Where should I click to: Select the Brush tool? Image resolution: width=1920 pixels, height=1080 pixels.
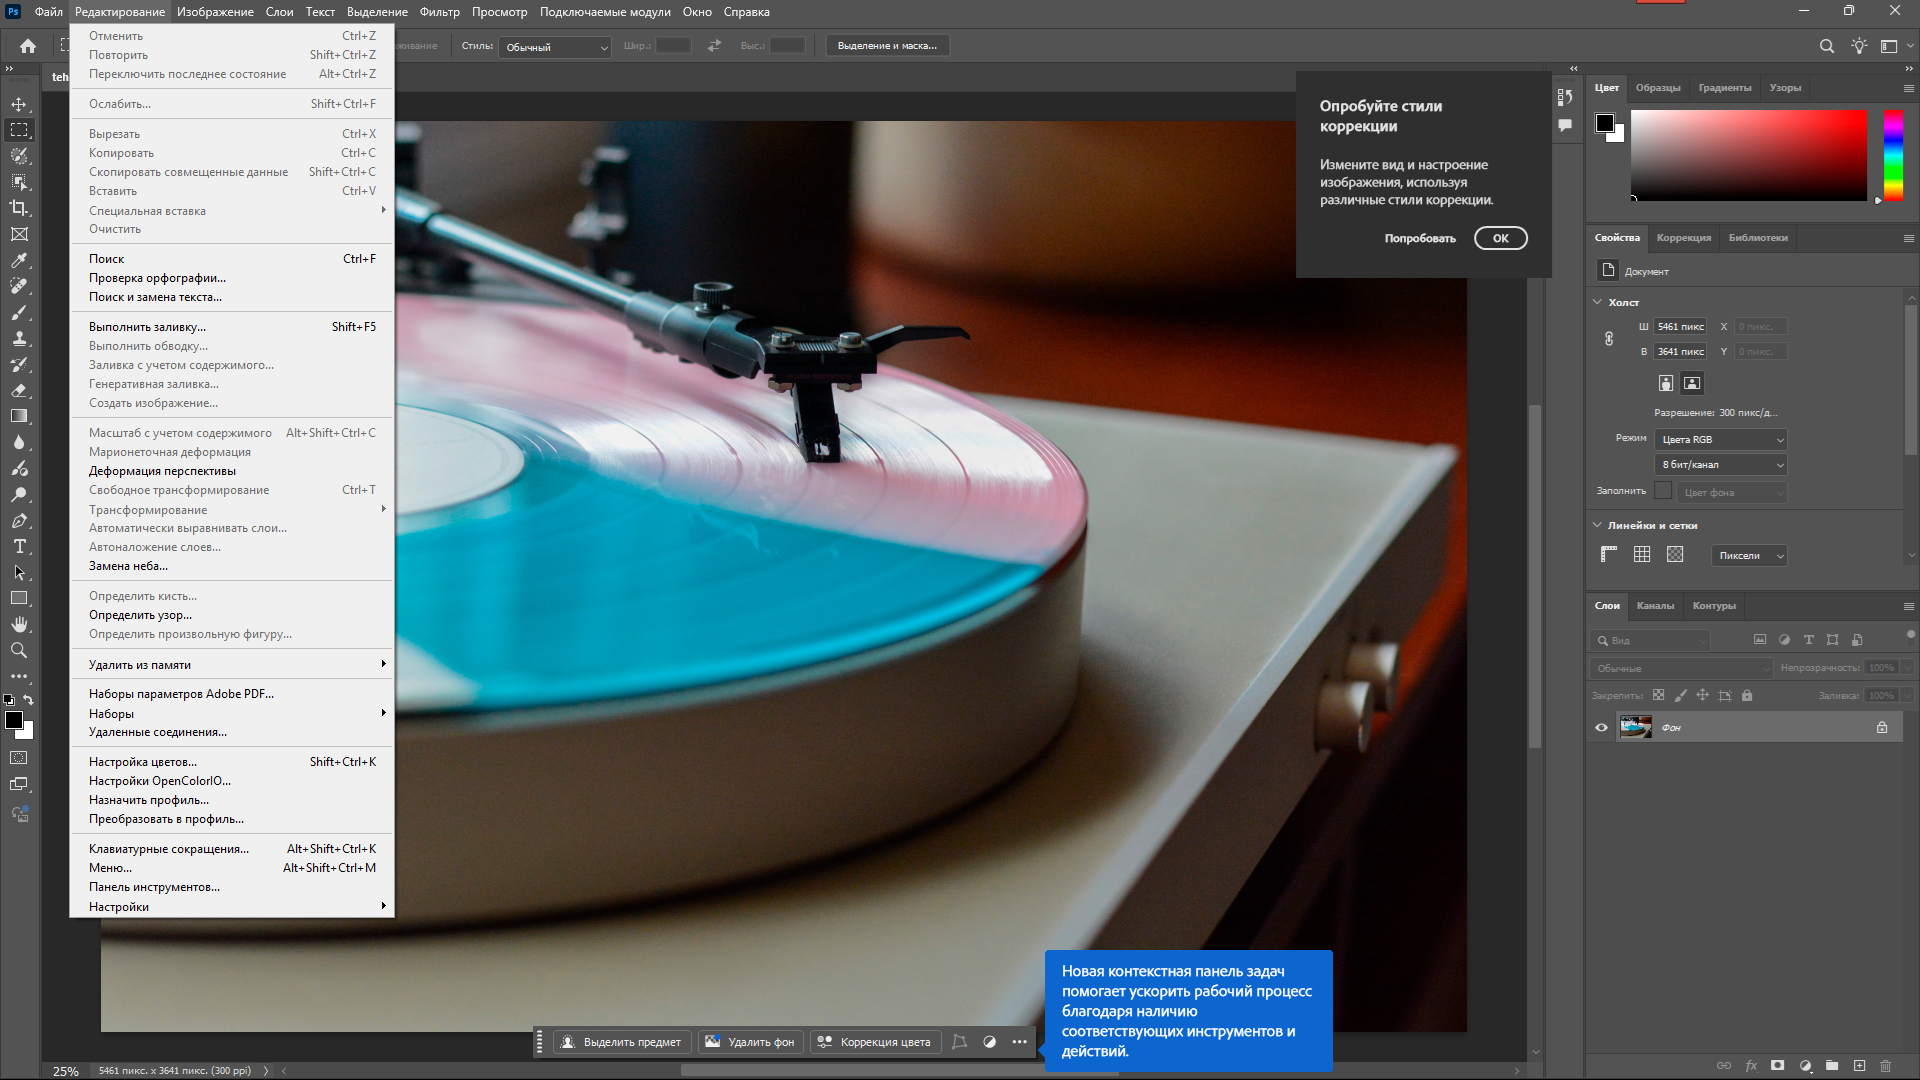click(x=19, y=312)
